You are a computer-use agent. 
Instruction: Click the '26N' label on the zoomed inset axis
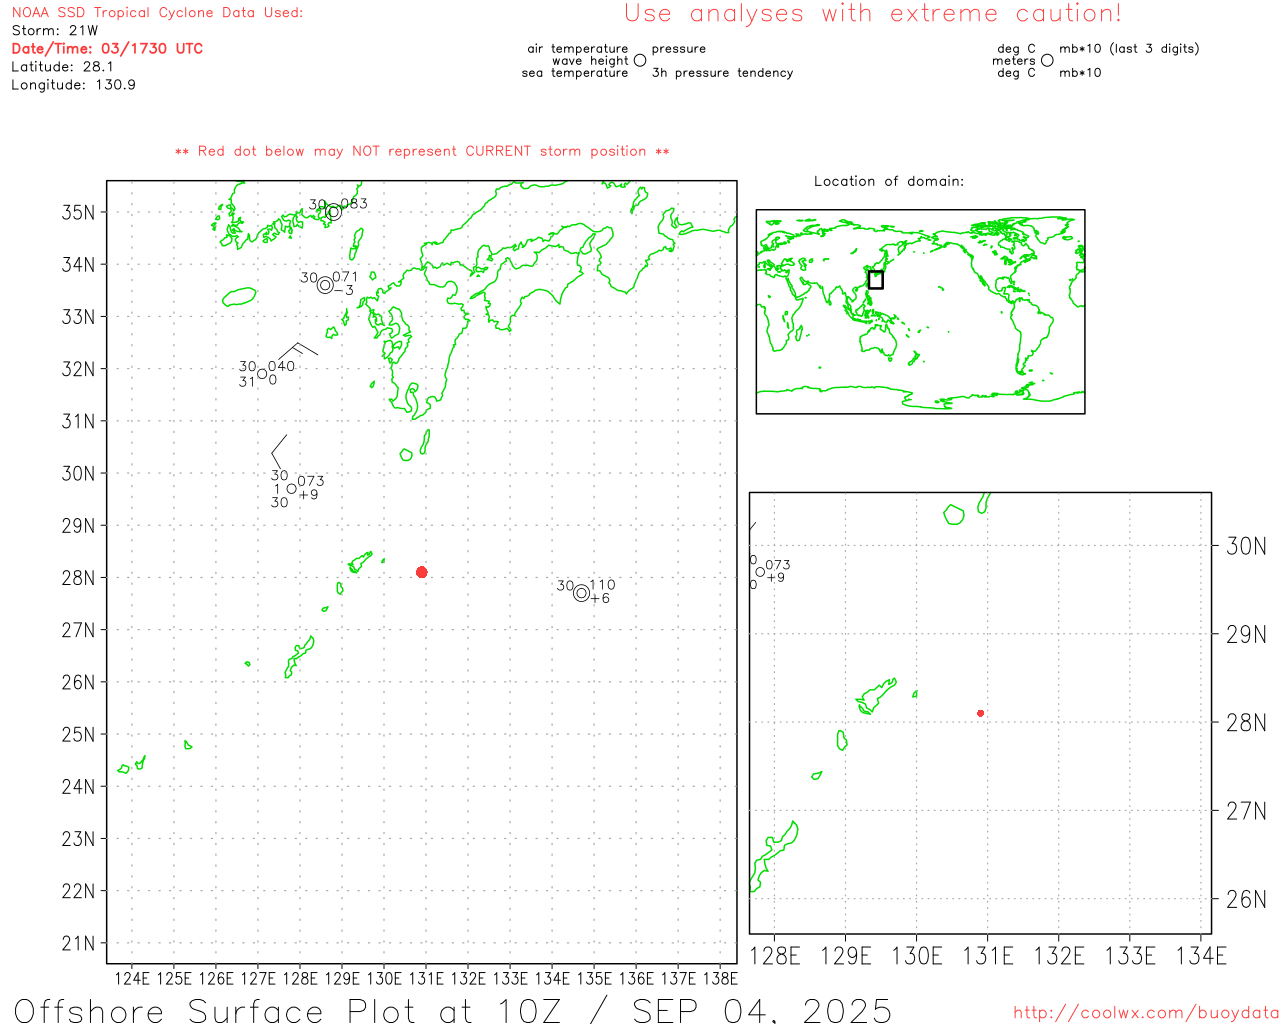coord(1246,899)
